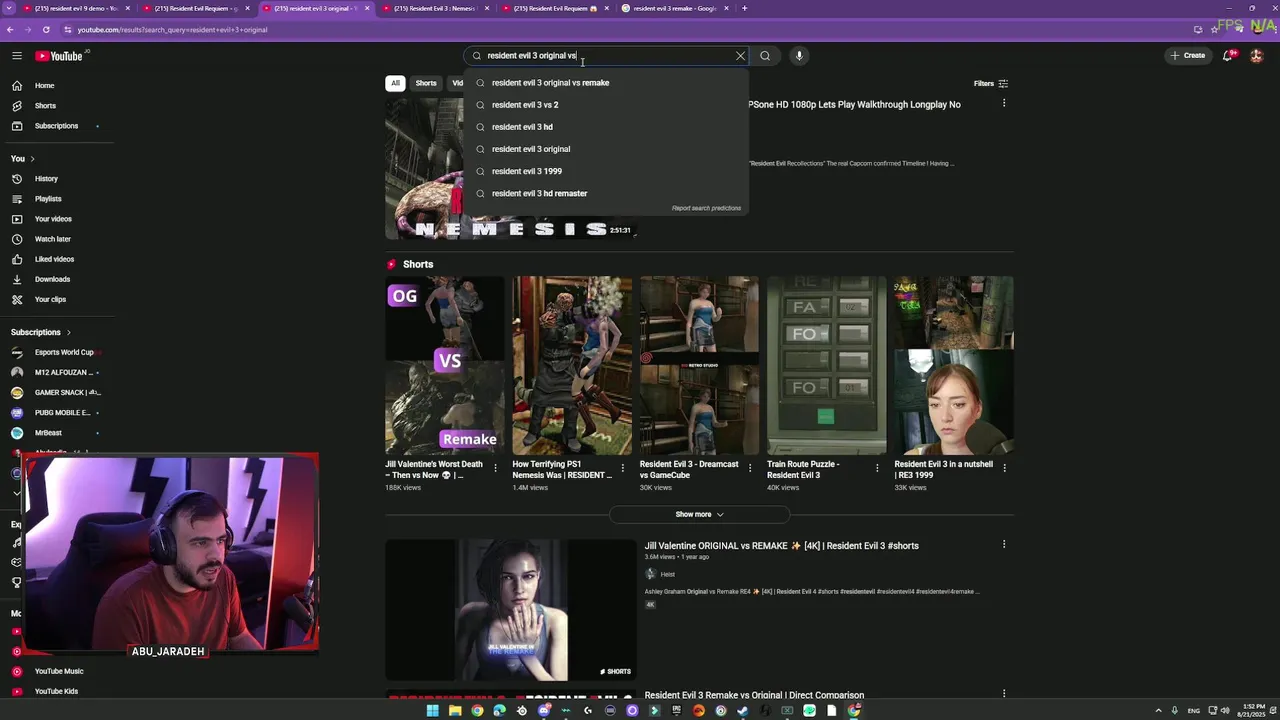This screenshot has height=720, width=1280.
Task: Open options for Jill Valentine's Worst Death short
Action: click(x=496, y=468)
